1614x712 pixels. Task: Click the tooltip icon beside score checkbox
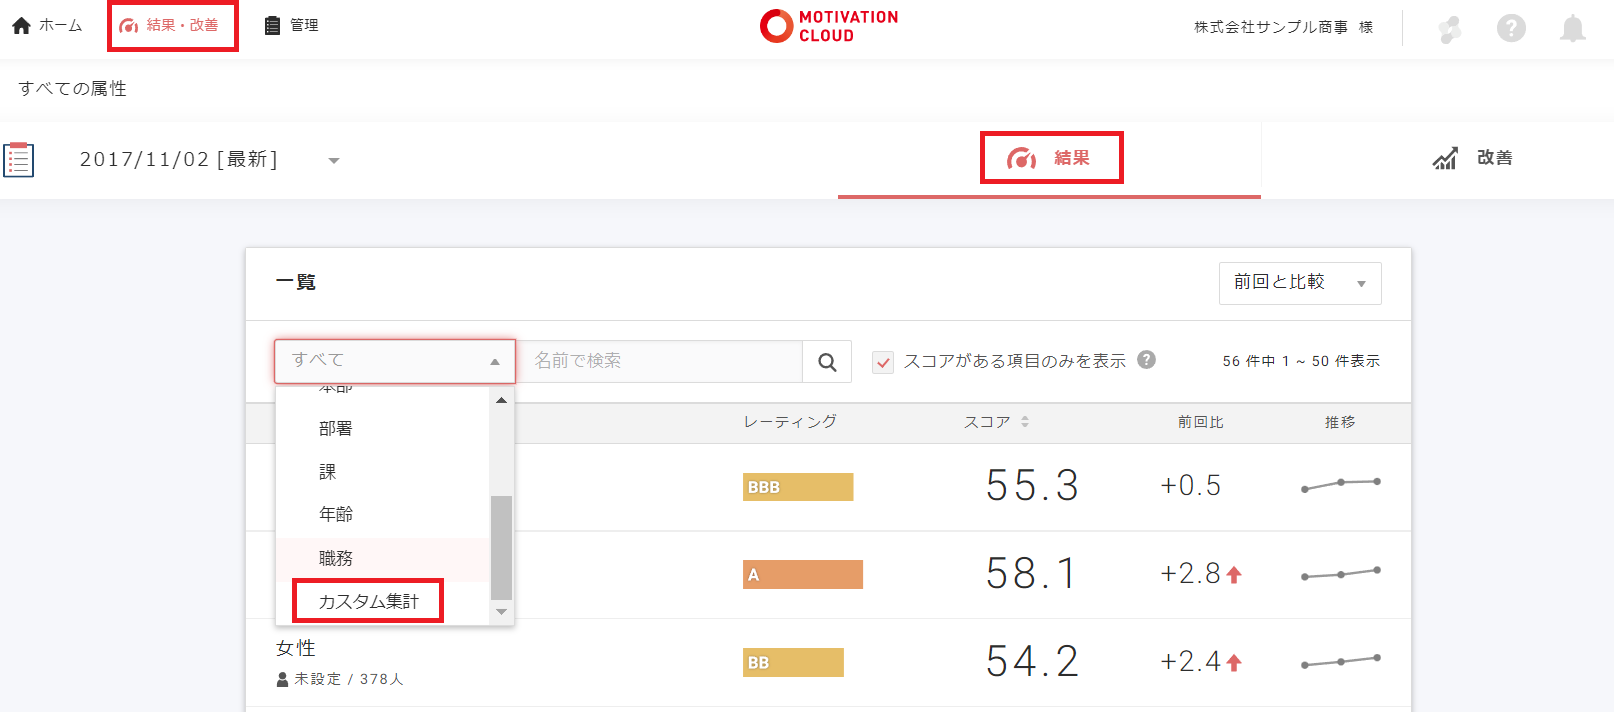tap(1147, 360)
